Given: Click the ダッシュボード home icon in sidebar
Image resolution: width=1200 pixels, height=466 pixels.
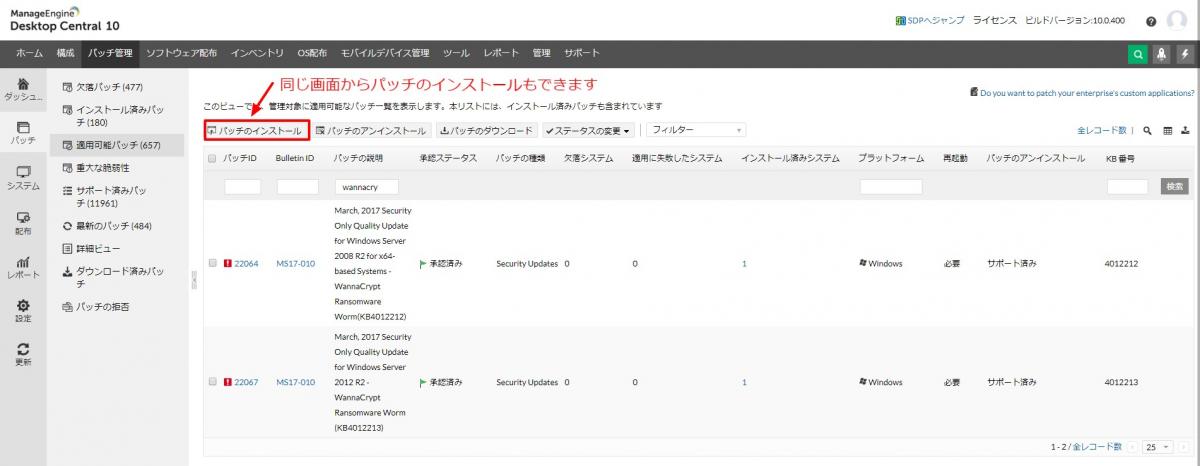Looking at the screenshot, I should point(23,88).
